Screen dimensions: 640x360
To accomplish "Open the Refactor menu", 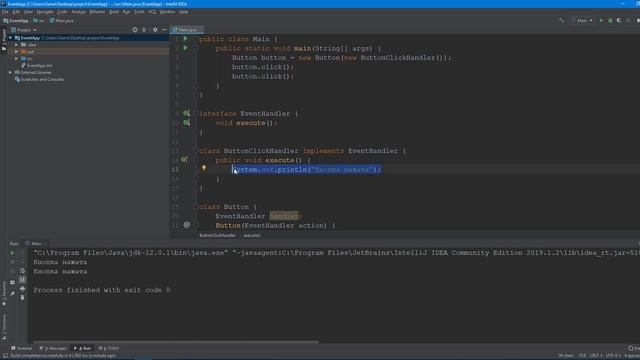I will [x=97, y=12].
